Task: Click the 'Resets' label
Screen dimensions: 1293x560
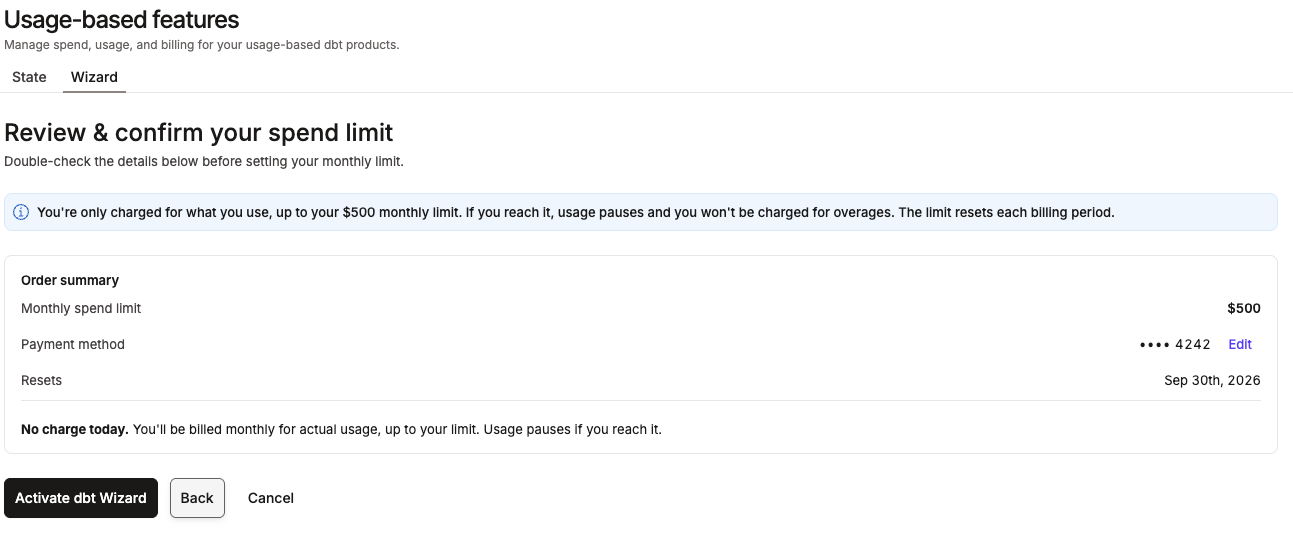Action: (x=41, y=380)
